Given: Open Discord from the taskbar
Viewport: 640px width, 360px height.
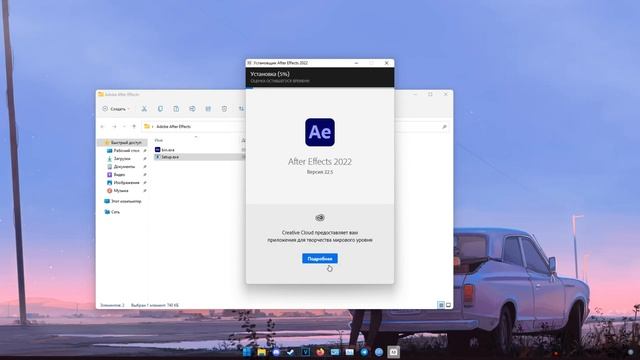Looking at the screenshot, I should 276,352.
